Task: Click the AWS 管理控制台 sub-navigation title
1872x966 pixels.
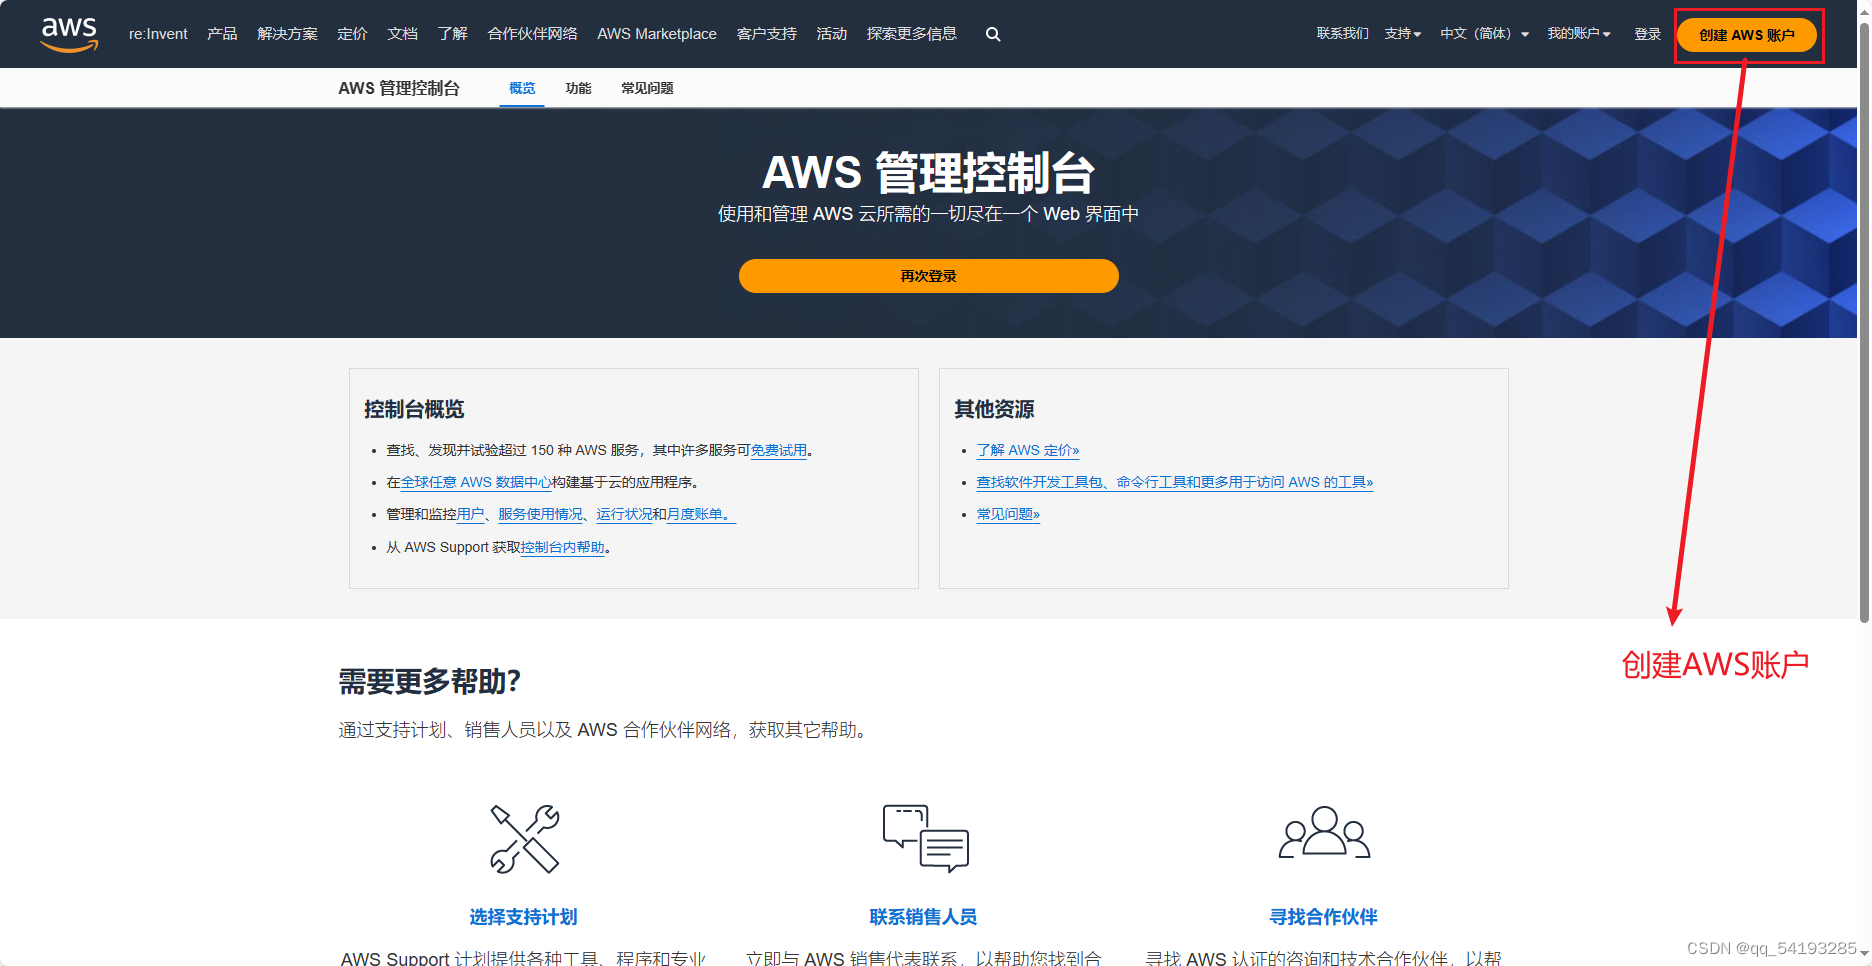Action: click(x=399, y=88)
